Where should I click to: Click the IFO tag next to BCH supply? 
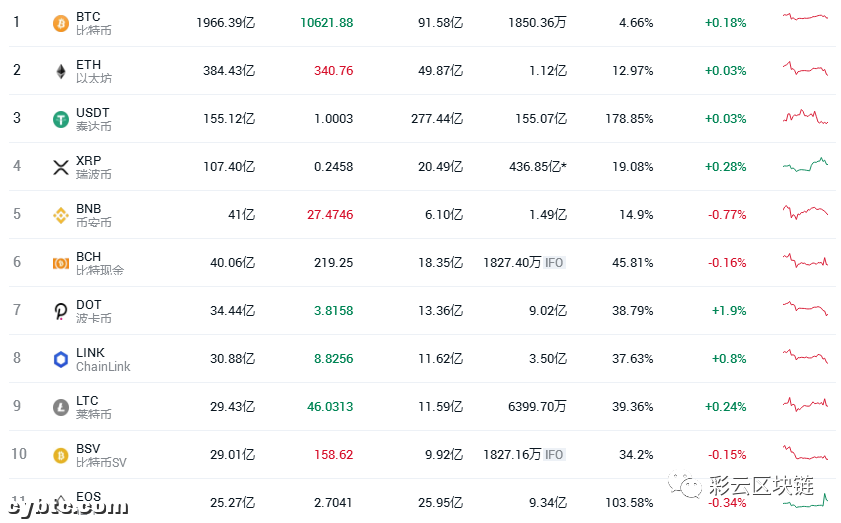click(x=554, y=263)
